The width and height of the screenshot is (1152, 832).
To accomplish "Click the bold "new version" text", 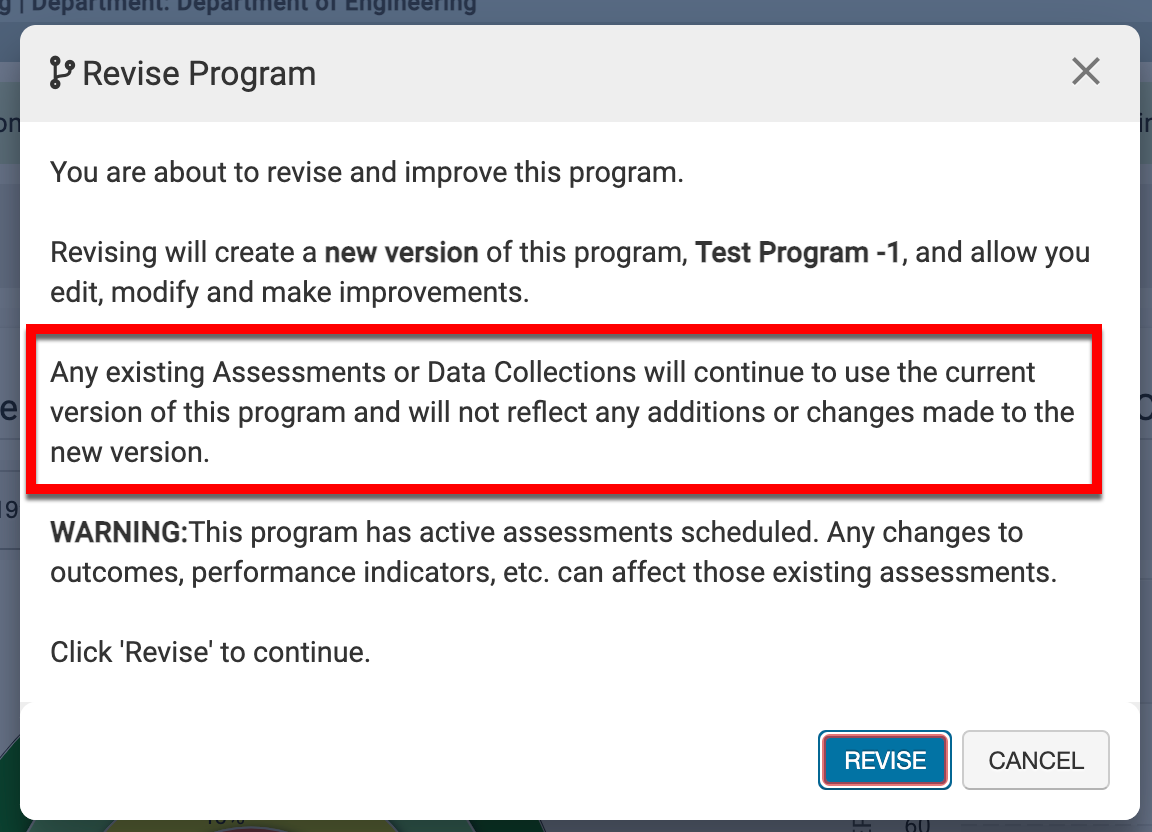I will (401, 252).
